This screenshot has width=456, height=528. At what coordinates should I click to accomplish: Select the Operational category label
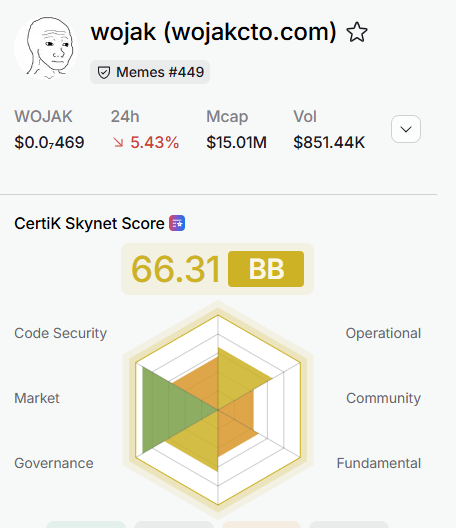(383, 333)
